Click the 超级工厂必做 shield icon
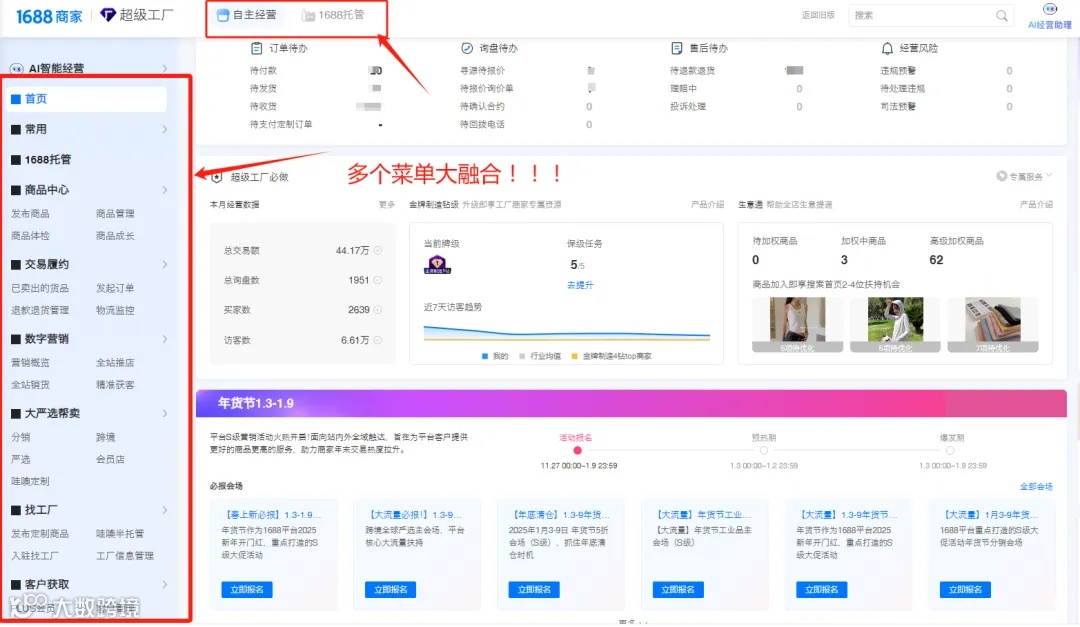Screen dimensions: 1080x627 tap(217, 177)
